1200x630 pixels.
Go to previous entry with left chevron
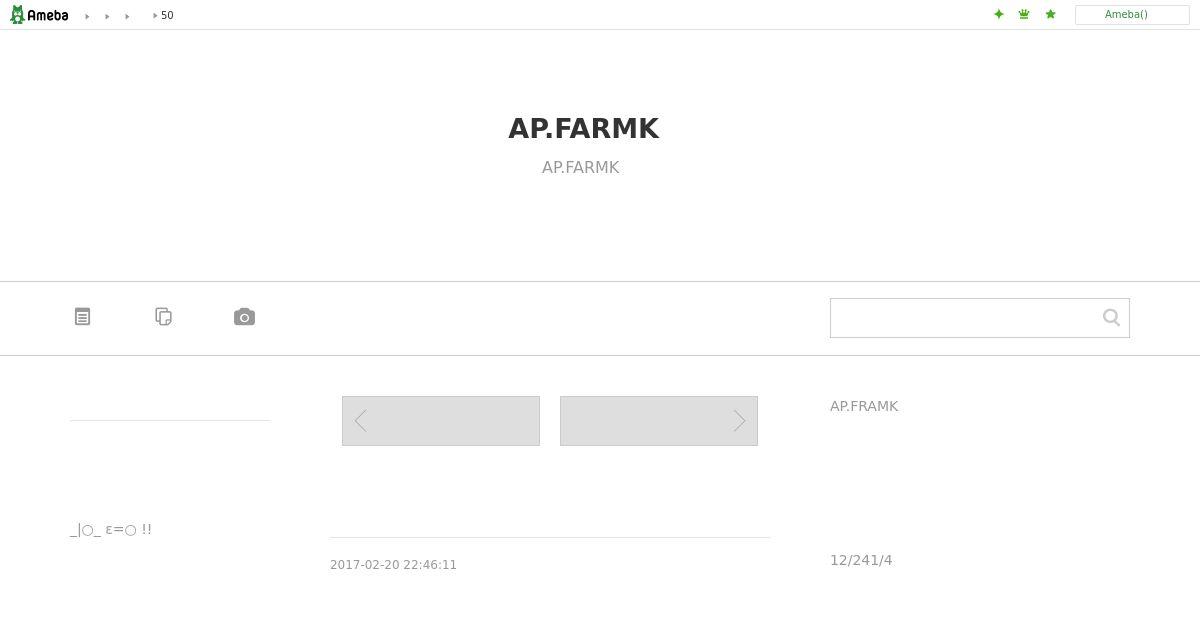441,421
